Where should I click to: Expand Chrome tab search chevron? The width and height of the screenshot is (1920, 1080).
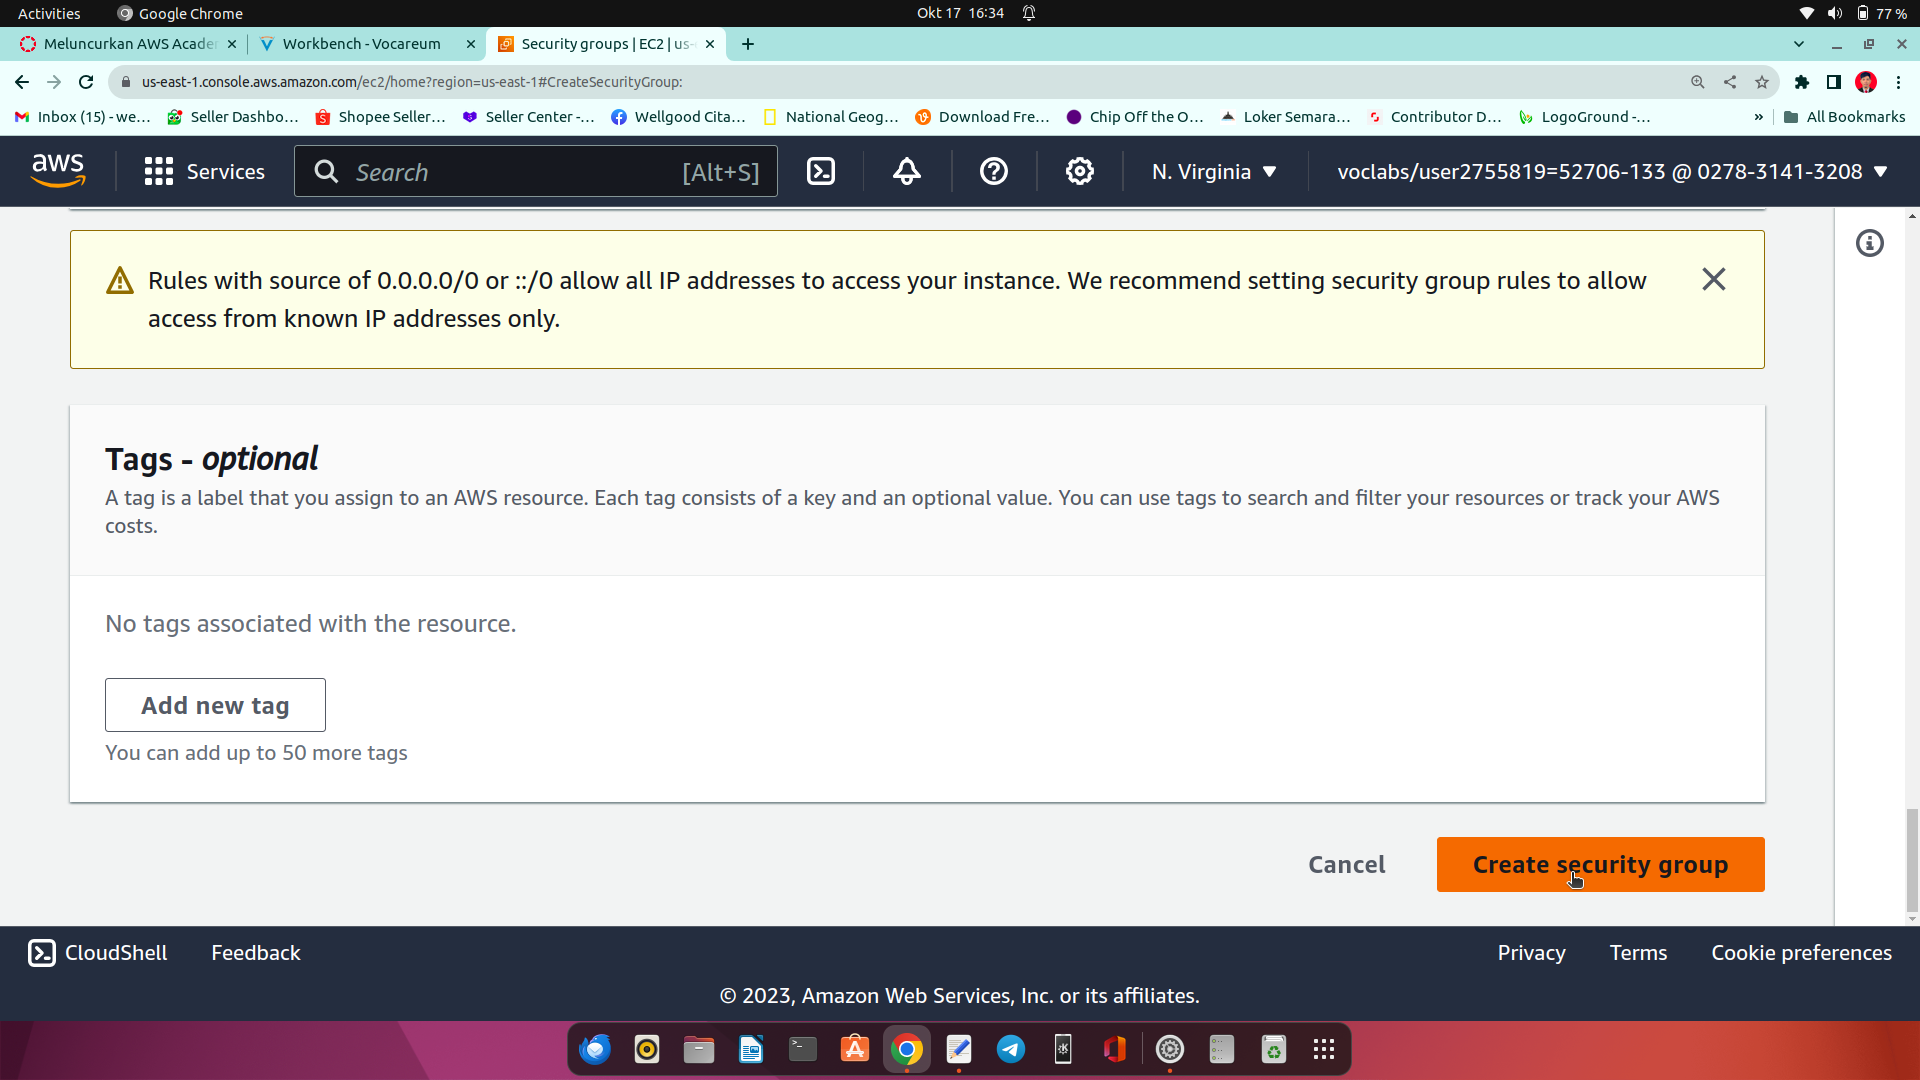(x=1798, y=44)
